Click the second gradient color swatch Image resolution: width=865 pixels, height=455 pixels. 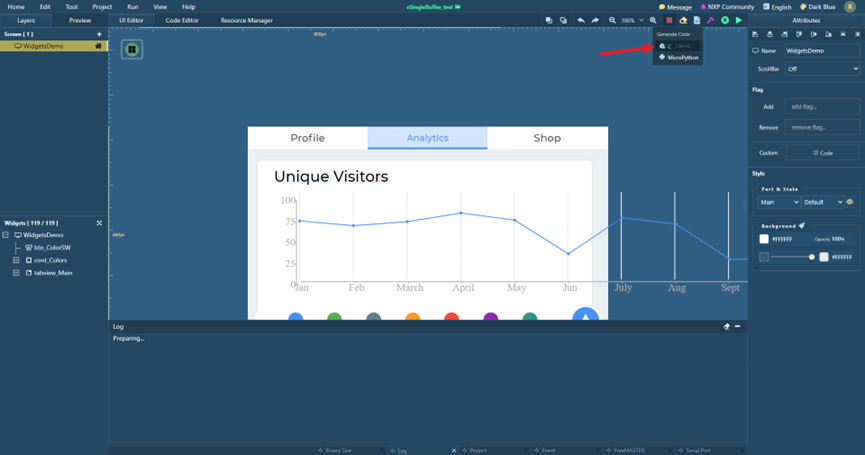824,257
